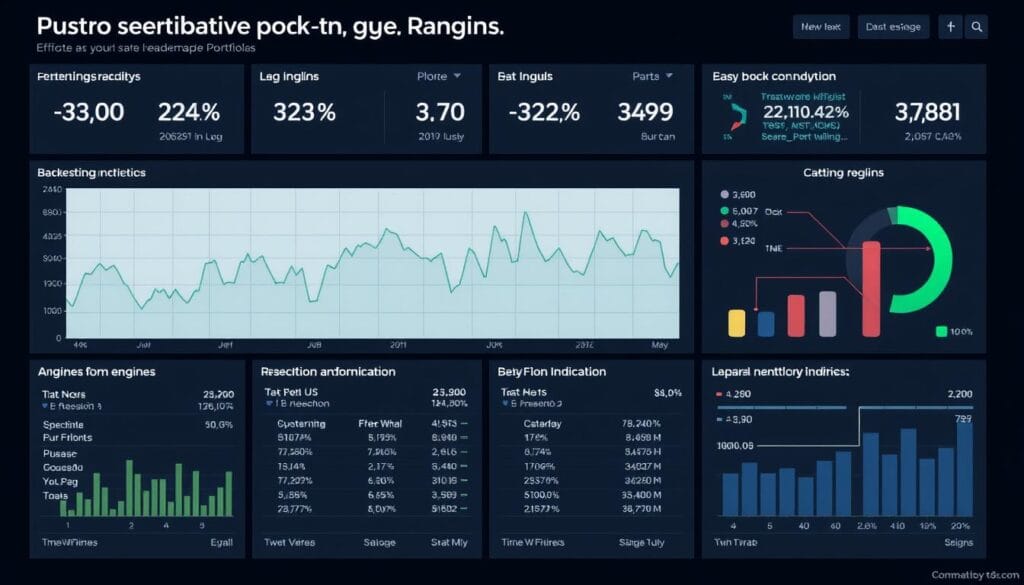
Task: Click the plus icon beside search
Action: [x=951, y=27]
